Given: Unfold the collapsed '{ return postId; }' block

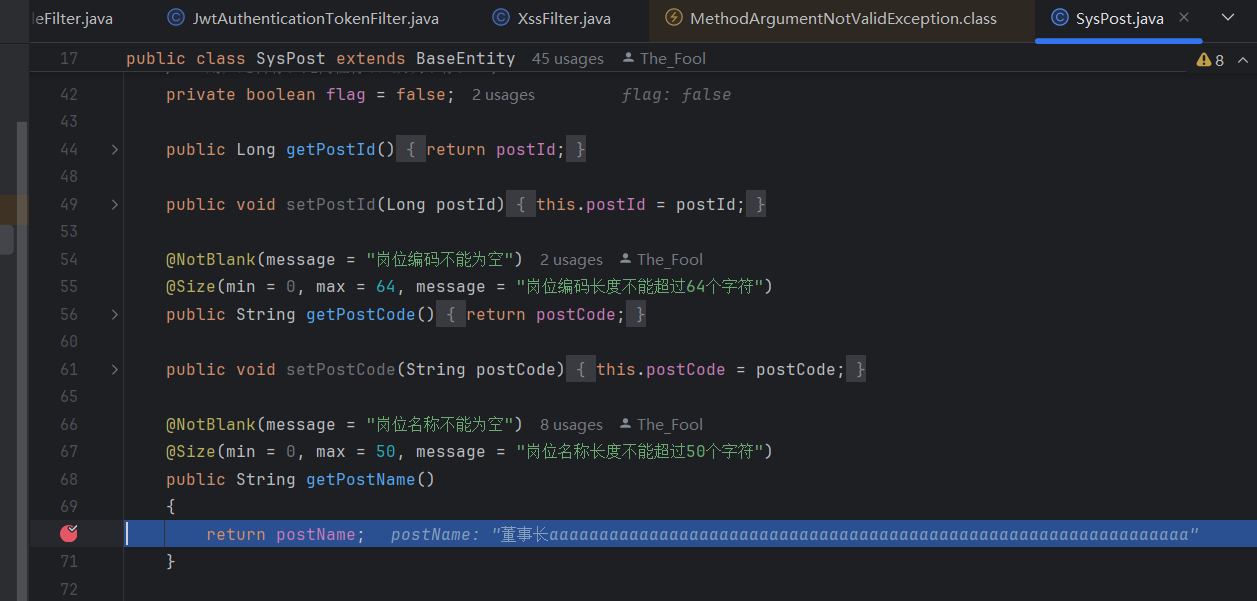Looking at the screenshot, I should [492, 150].
